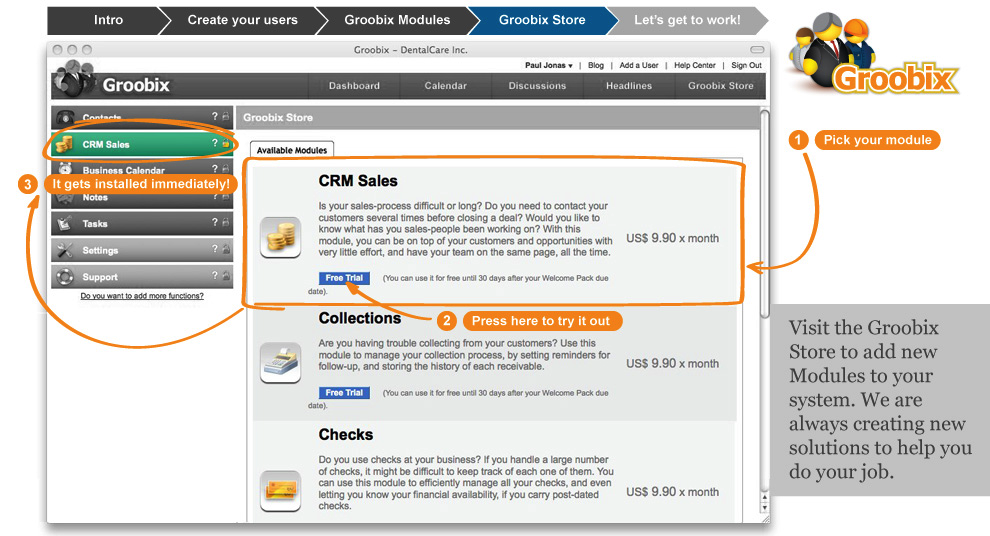Select the CRM Sales sidebar module
The height and width of the screenshot is (536, 990).
tap(142, 144)
